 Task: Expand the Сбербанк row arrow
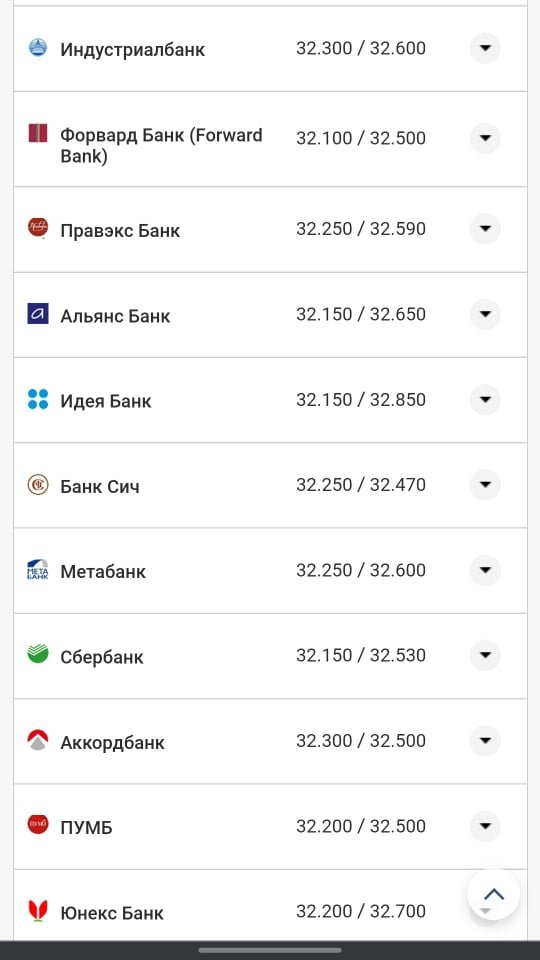(486, 655)
